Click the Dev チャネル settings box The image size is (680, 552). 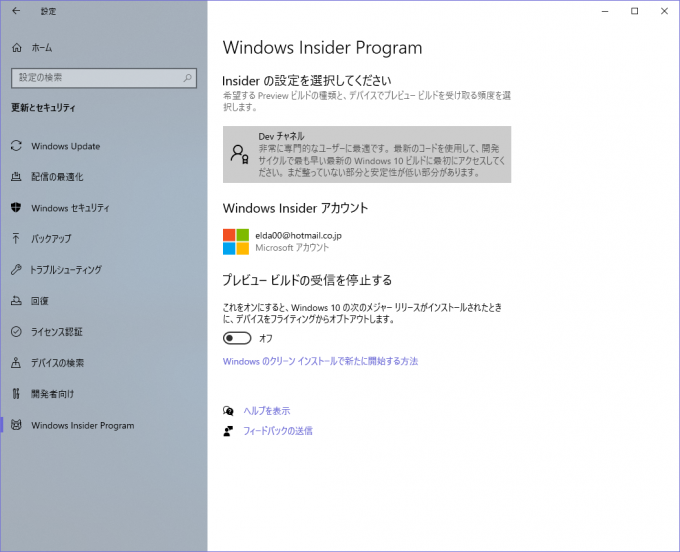tap(367, 154)
